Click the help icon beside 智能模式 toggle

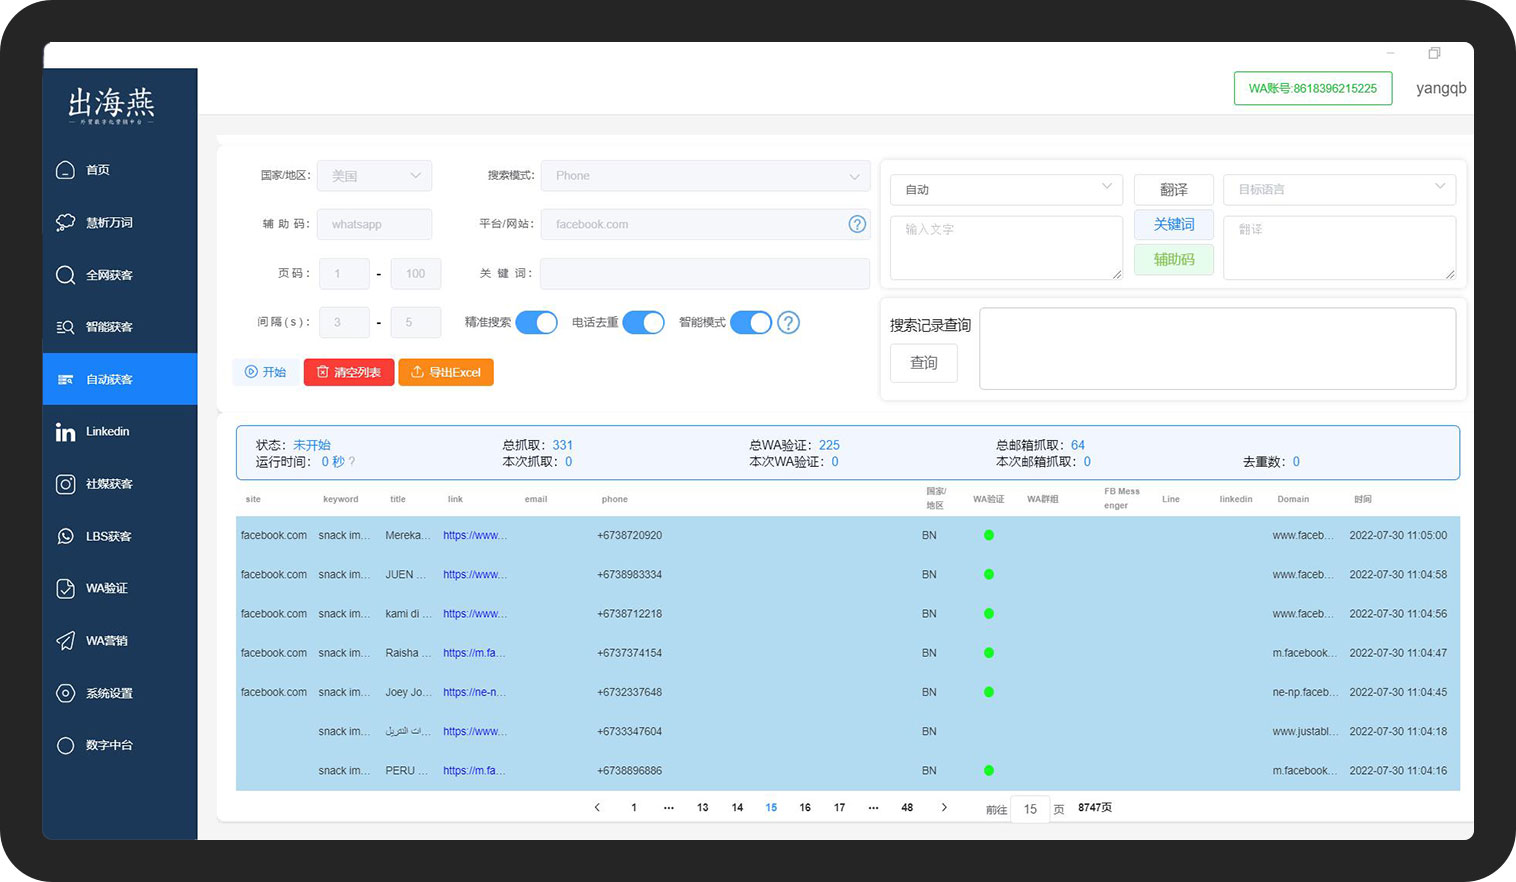click(x=788, y=323)
